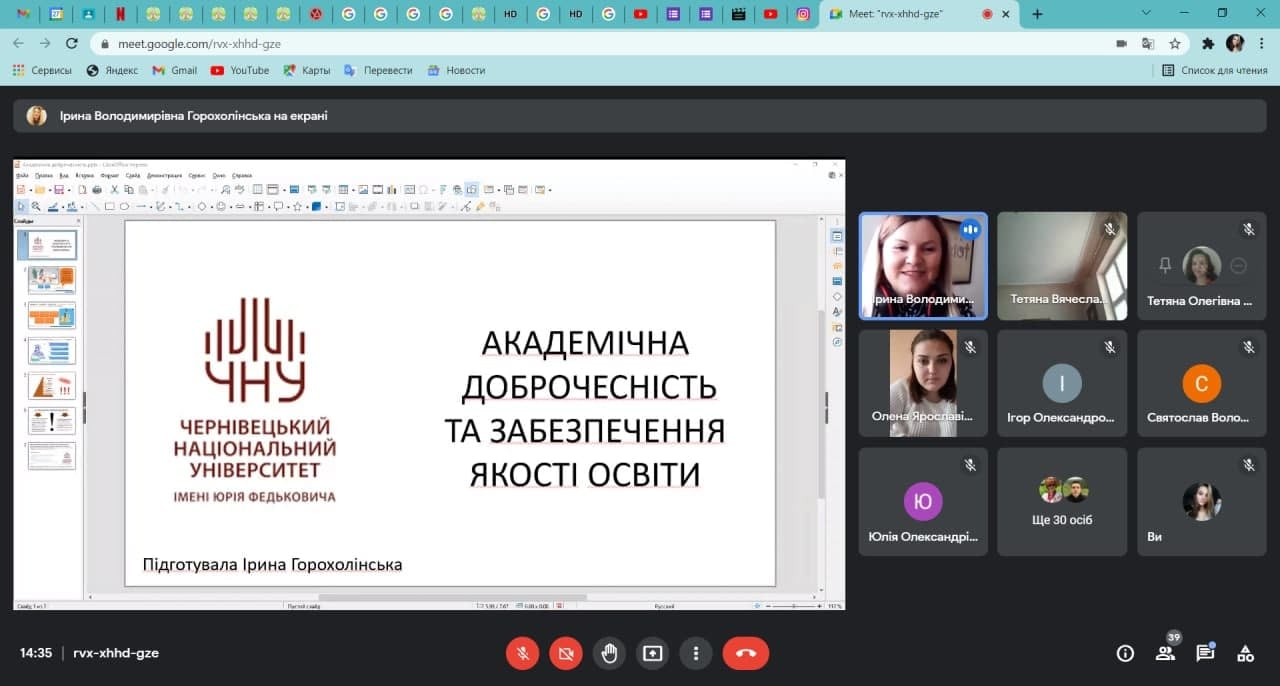Select slide 3 thumbnail in shared Impress panel
The height and width of the screenshot is (686, 1280).
pos(52,315)
